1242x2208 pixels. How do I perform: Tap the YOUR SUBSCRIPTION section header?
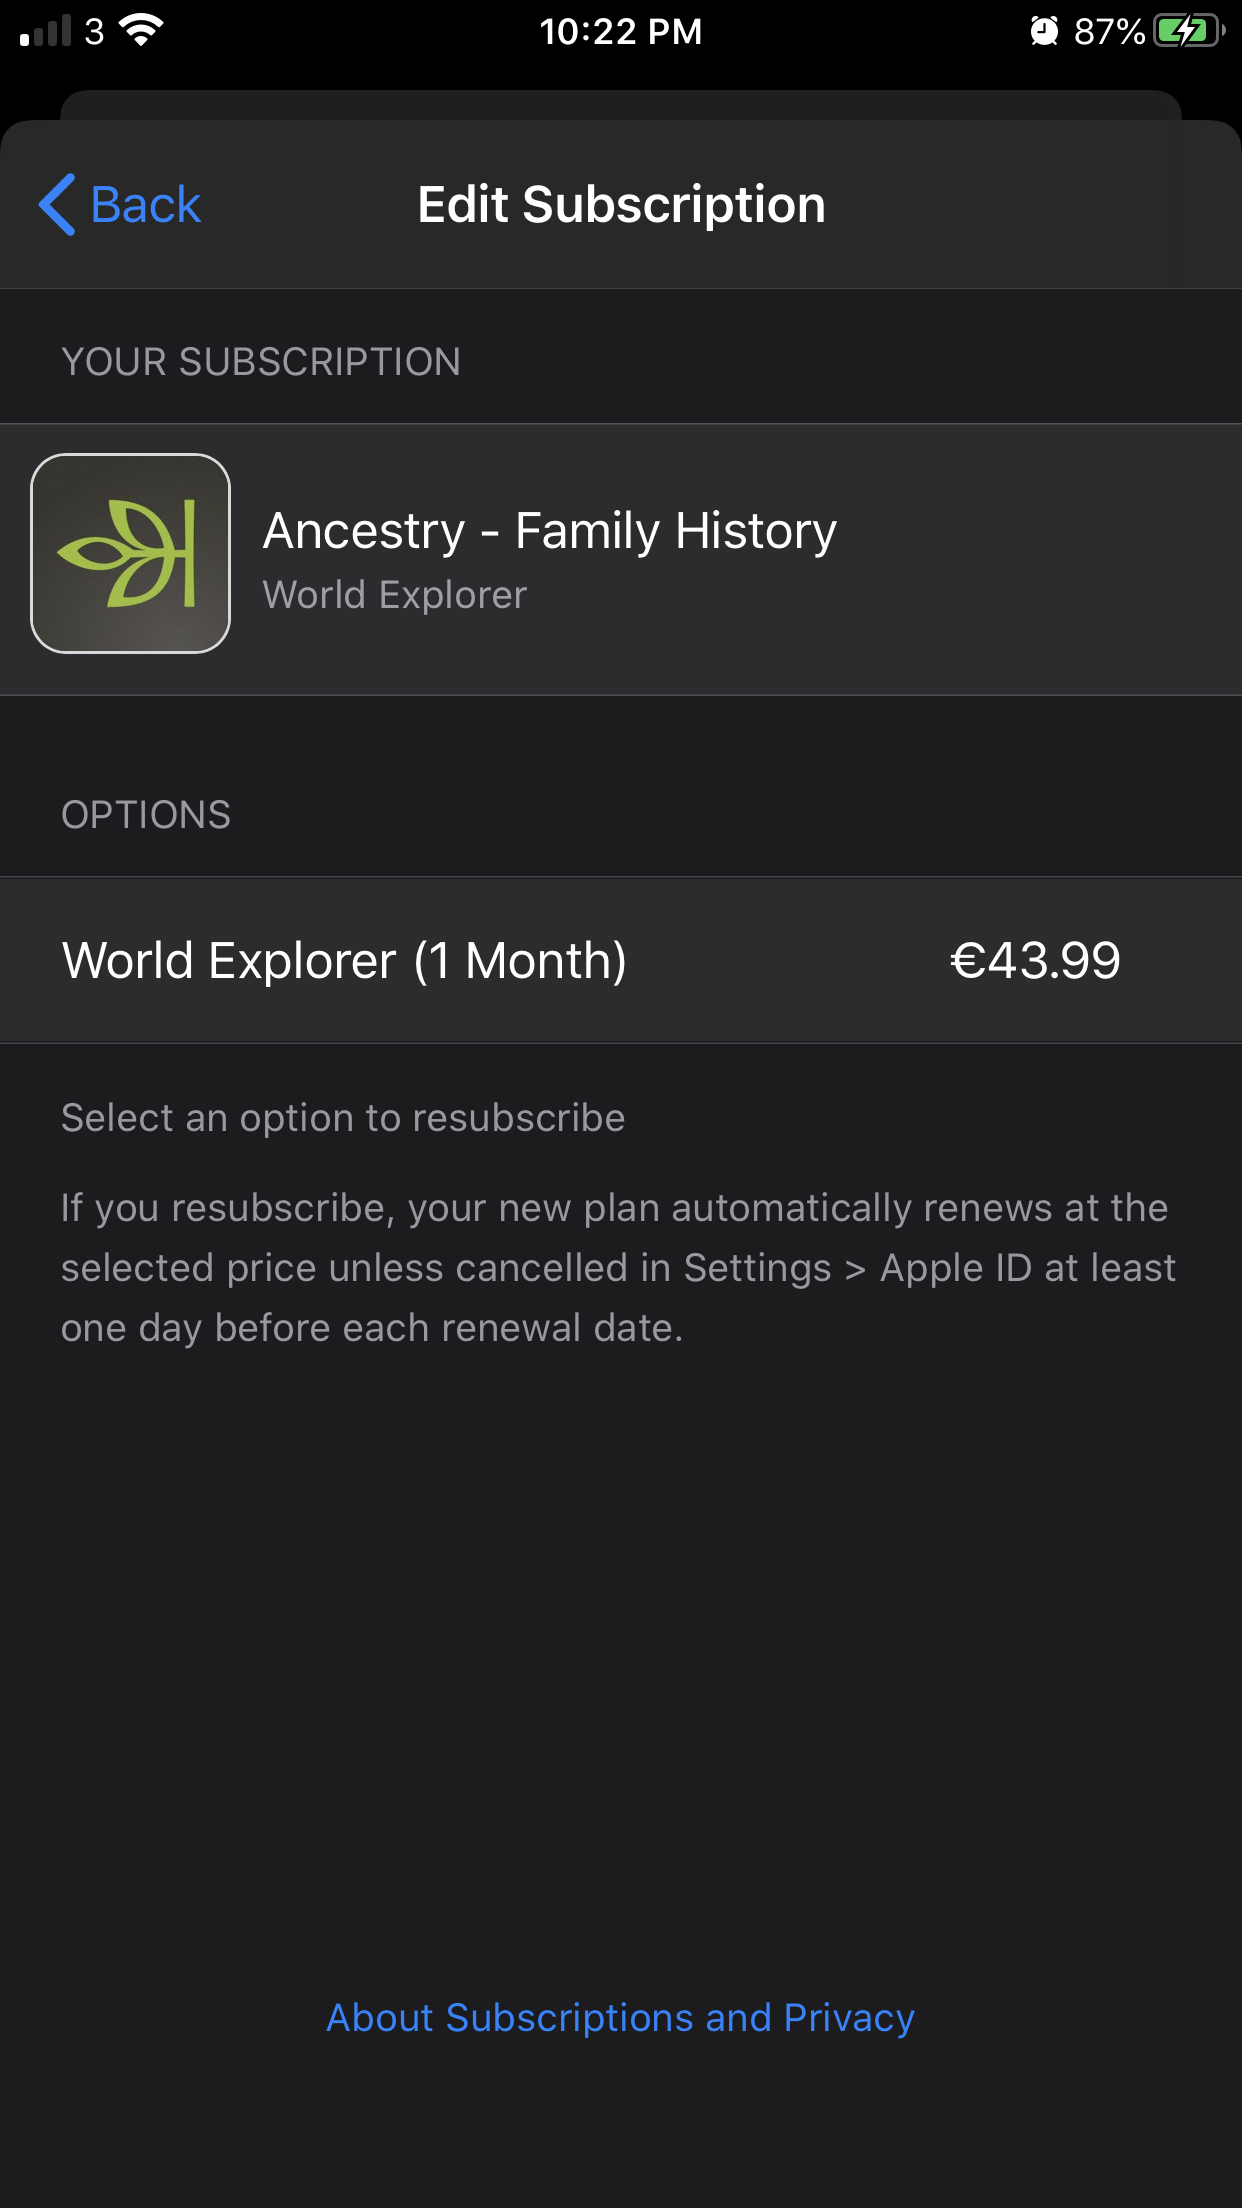[260, 362]
